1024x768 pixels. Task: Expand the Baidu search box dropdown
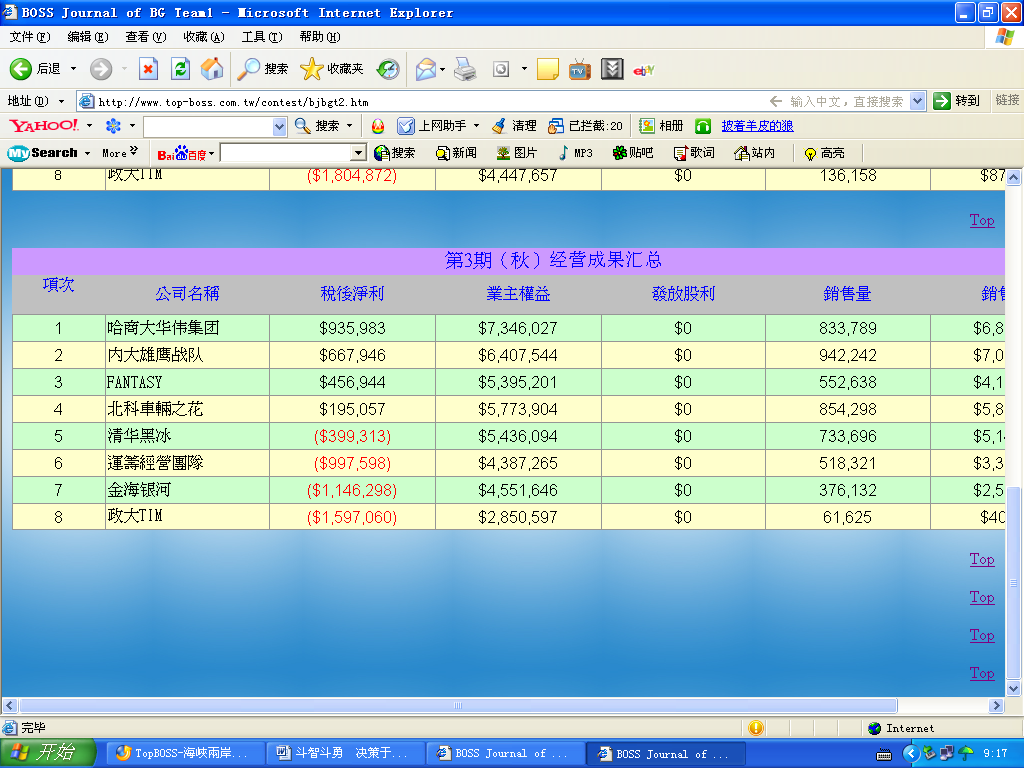[358, 153]
